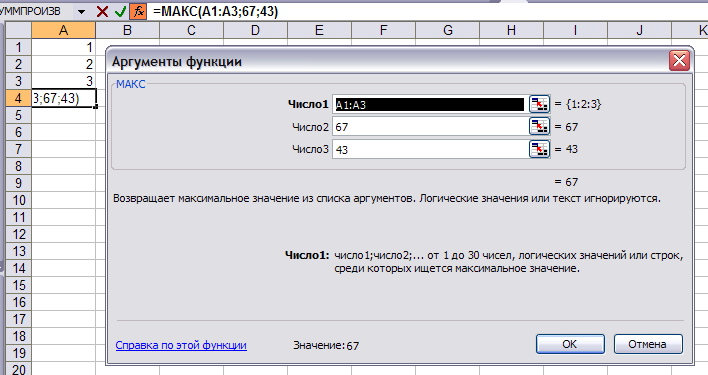708x375 pixels.
Task: Select row 12 header
Action: pos(19,234)
